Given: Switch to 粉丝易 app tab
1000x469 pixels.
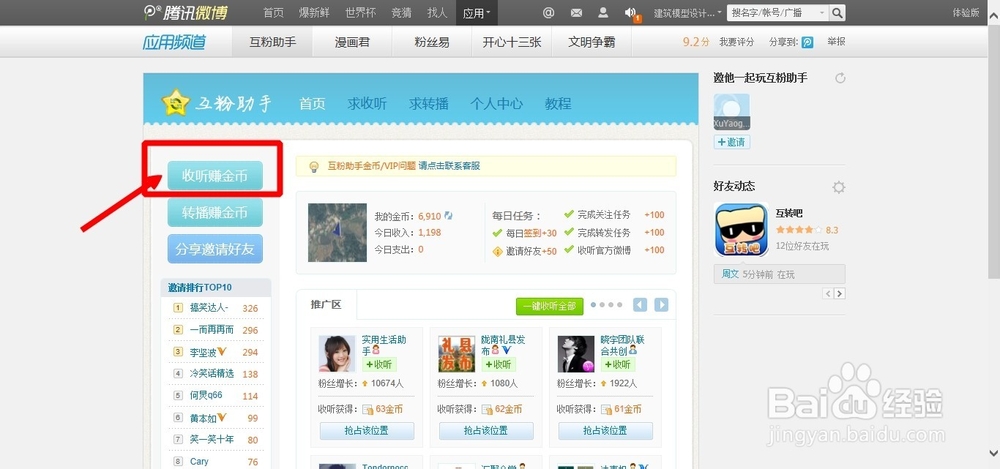Looking at the screenshot, I should 432,42.
